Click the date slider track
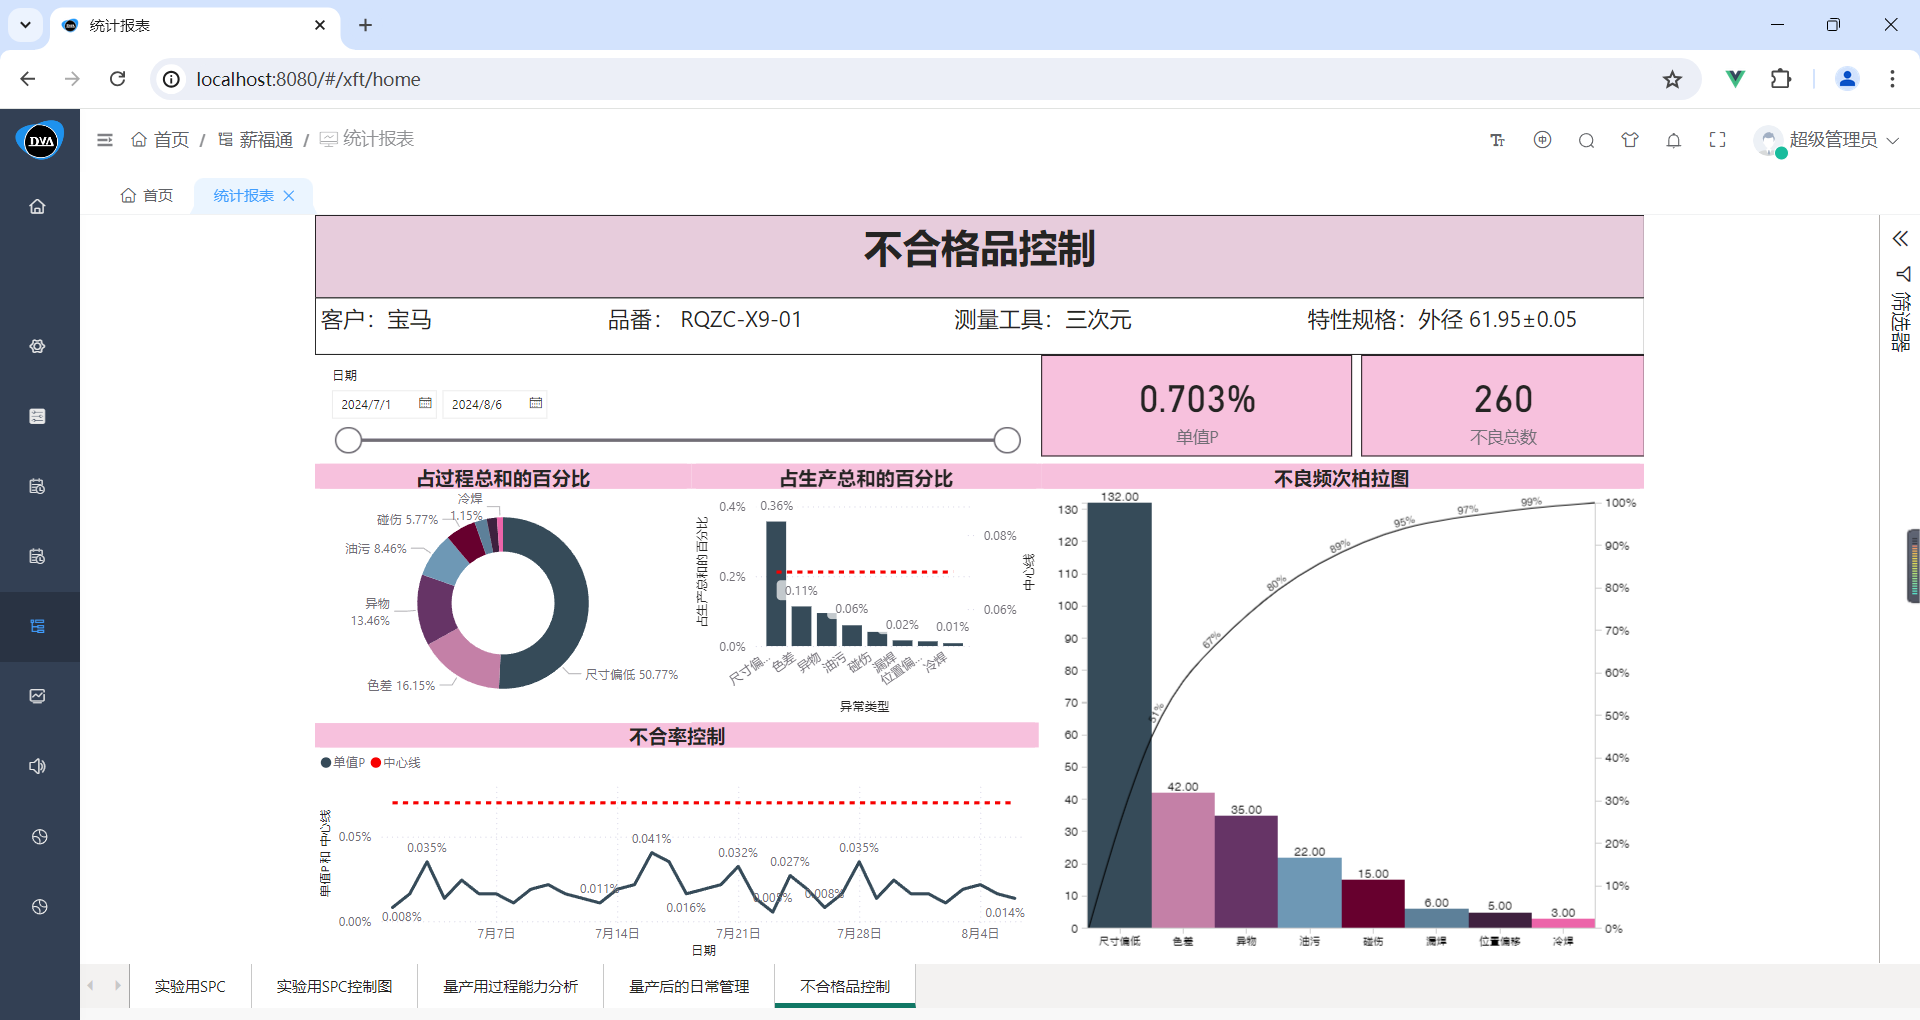The height and width of the screenshot is (1020, 1920). [x=678, y=440]
